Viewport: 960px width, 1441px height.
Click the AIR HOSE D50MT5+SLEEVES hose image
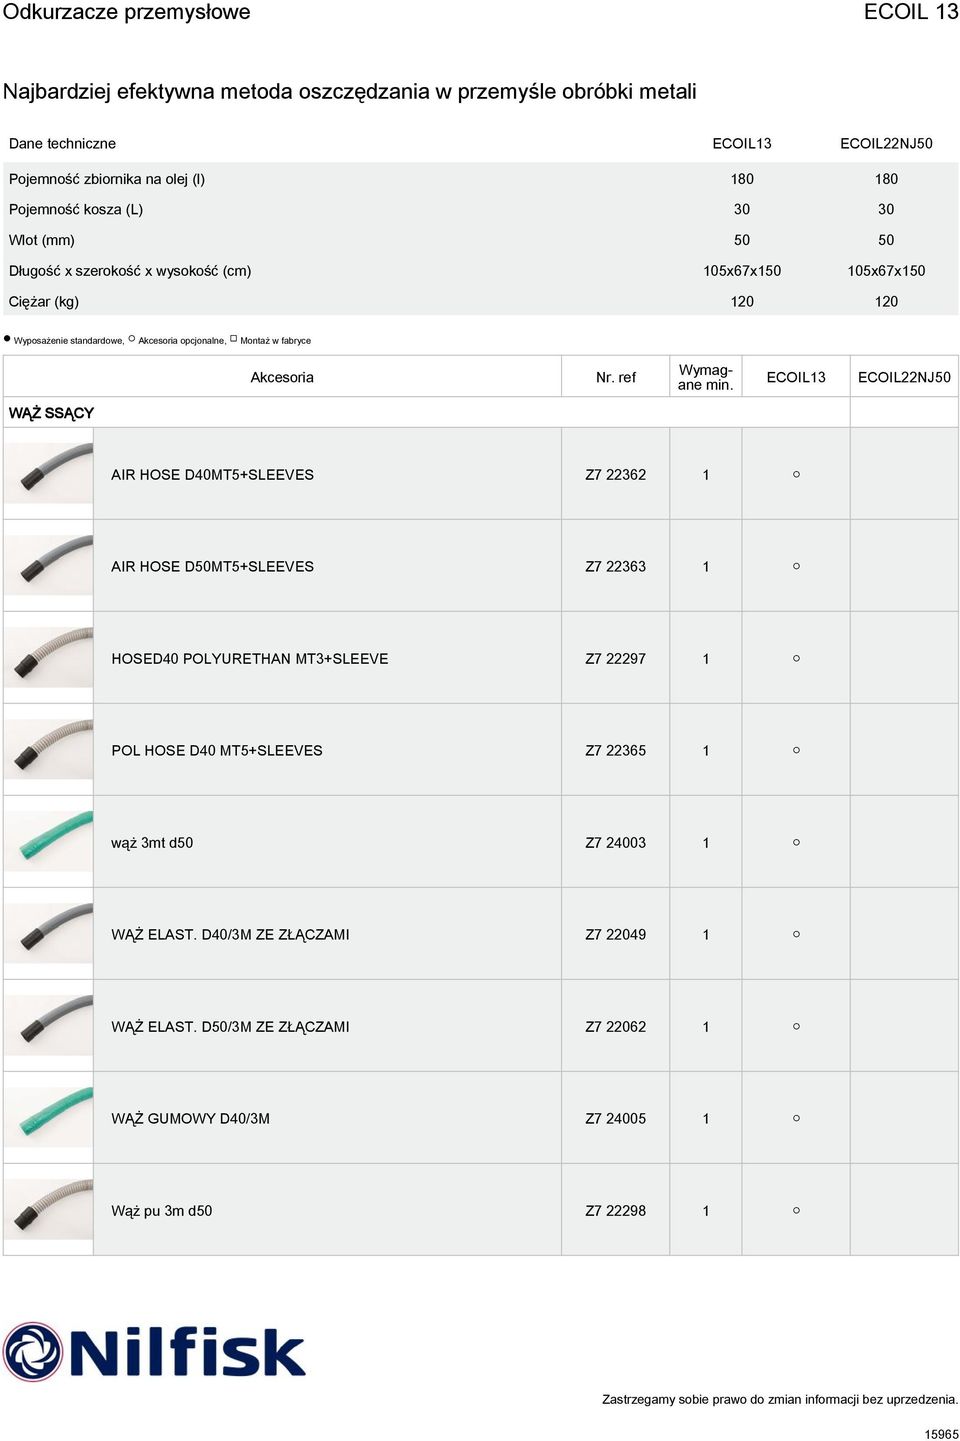[49, 565]
